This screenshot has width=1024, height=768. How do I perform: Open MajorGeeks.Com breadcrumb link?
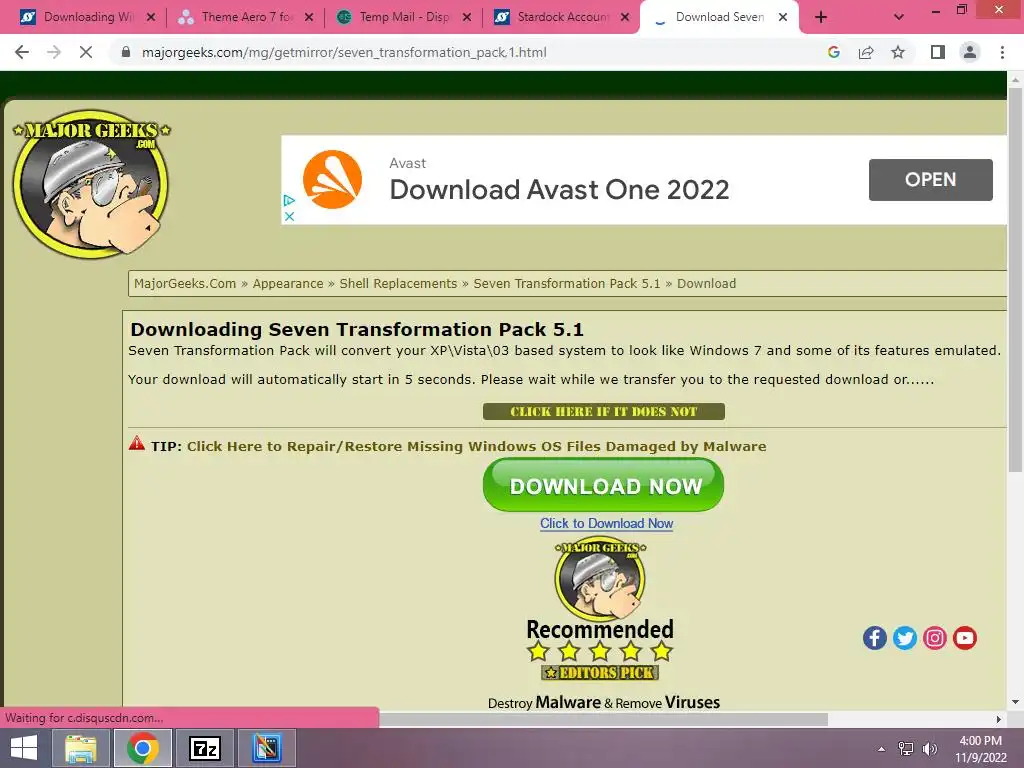[185, 283]
